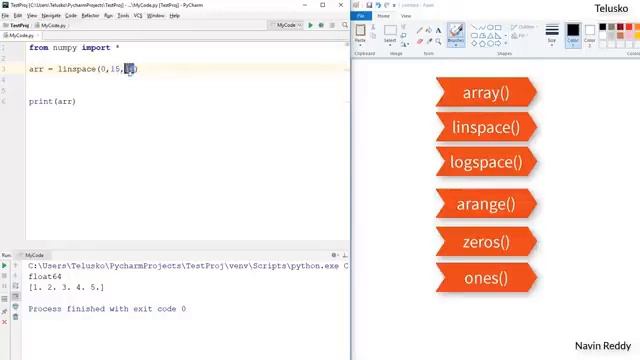This screenshot has width=640, height=360.
Task: Click the Undo arrow in Paint quick access bar
Action: coord(378,5)
